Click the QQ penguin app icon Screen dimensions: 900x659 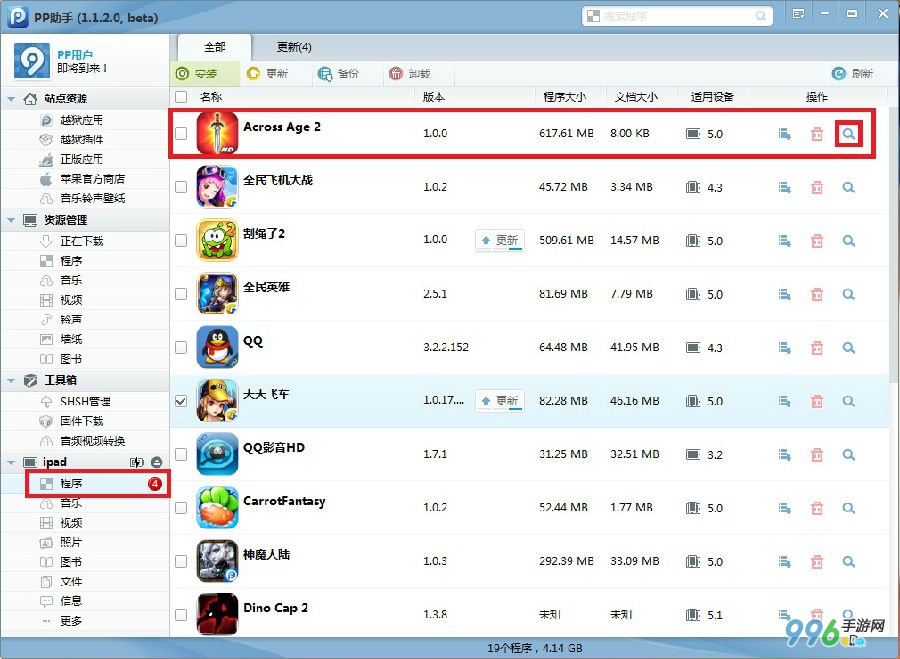217,347
